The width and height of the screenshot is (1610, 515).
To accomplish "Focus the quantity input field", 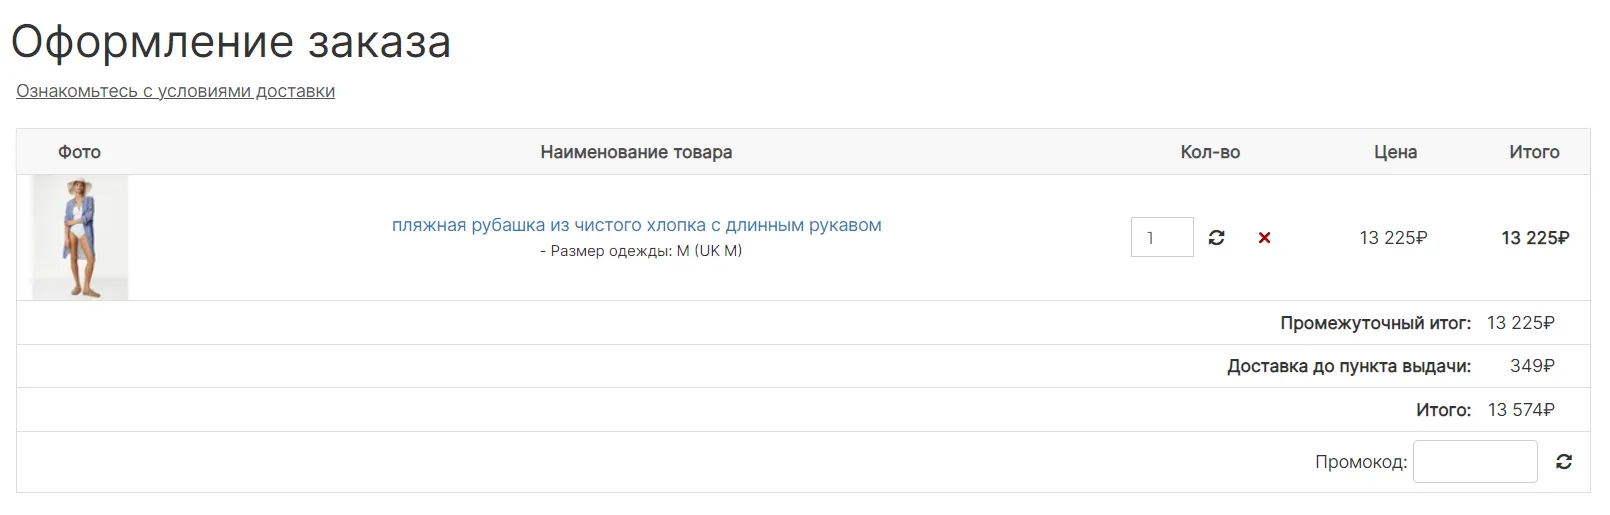I will (1162, 237).
